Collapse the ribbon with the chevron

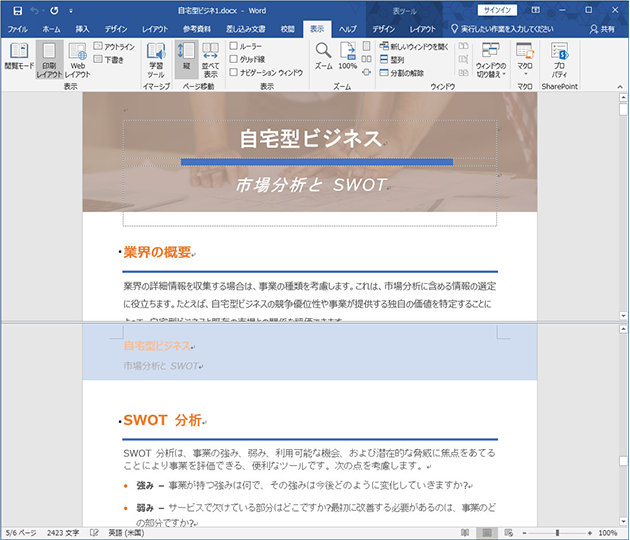[x=620, y=86]
